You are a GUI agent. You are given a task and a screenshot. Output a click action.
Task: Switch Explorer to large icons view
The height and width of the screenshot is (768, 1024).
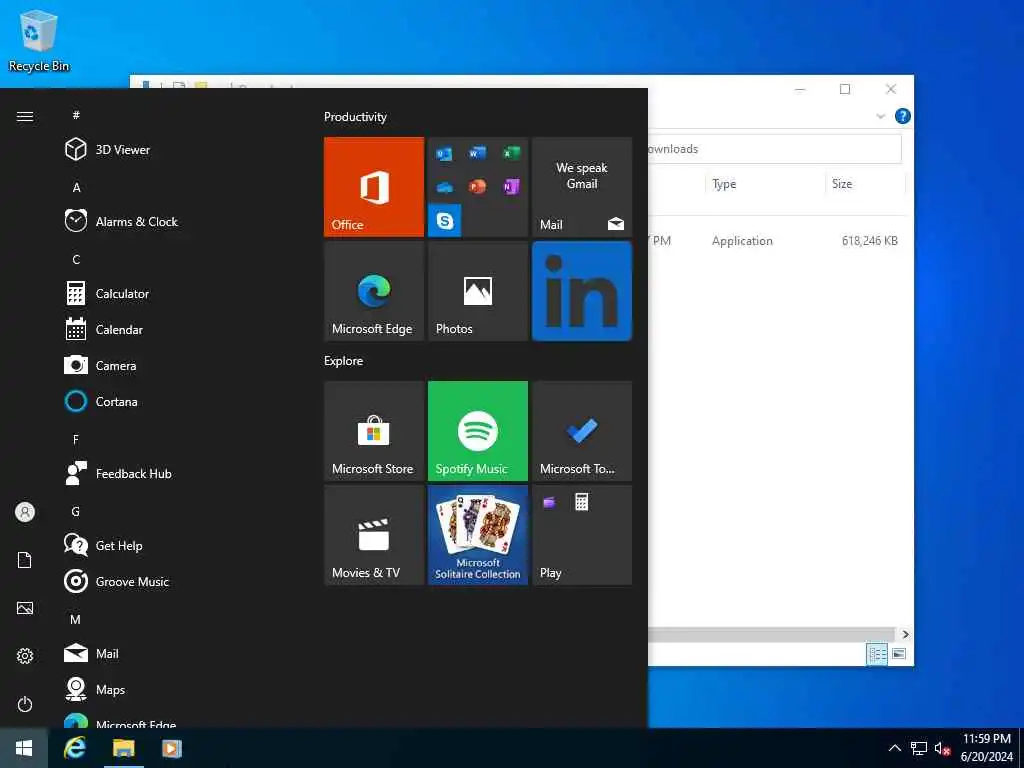(899, 654)
